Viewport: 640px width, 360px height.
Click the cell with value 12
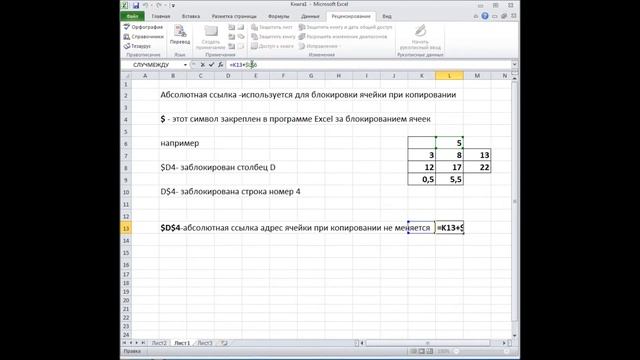coord(422,167)
